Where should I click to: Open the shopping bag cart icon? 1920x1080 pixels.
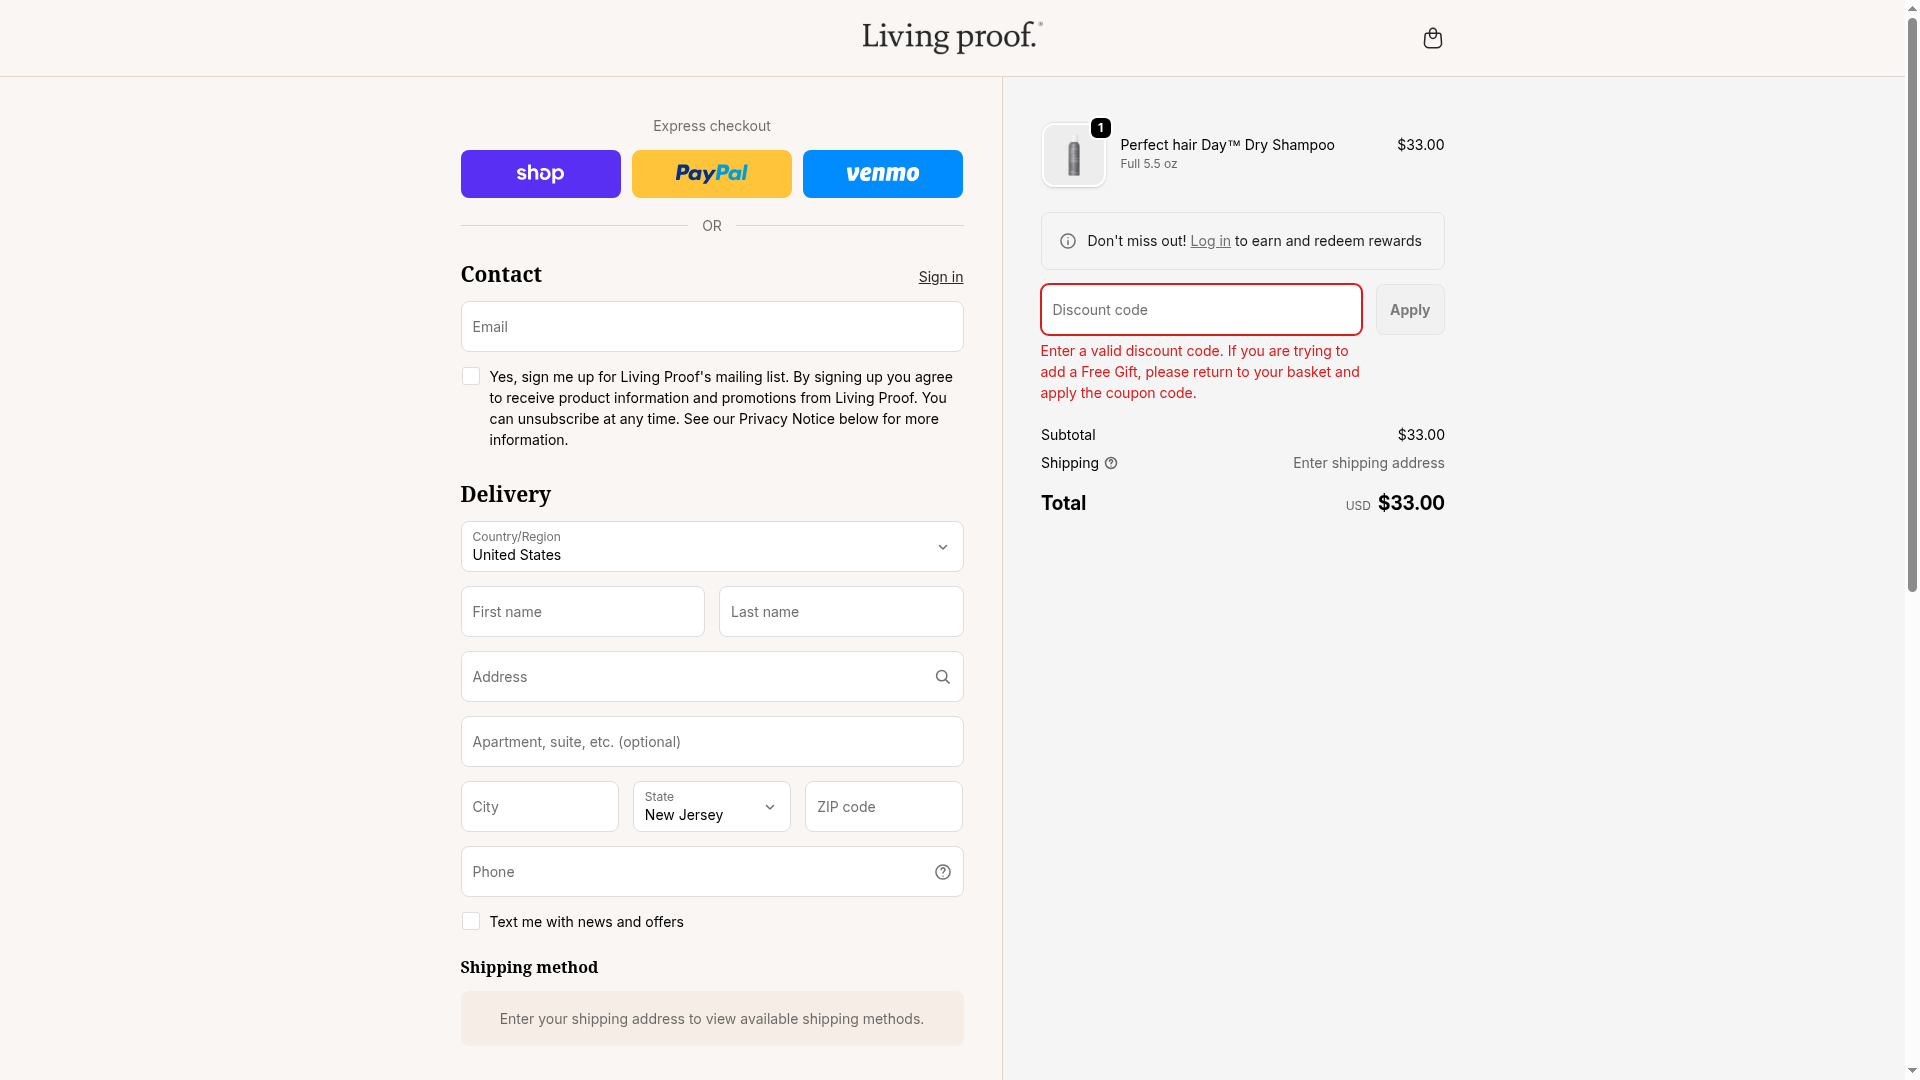pos(1432,38)
